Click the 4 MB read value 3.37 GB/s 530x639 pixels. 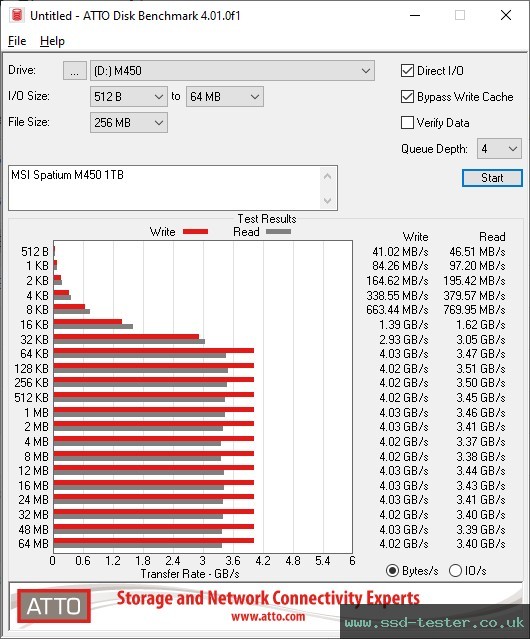[x=481, y=442]
